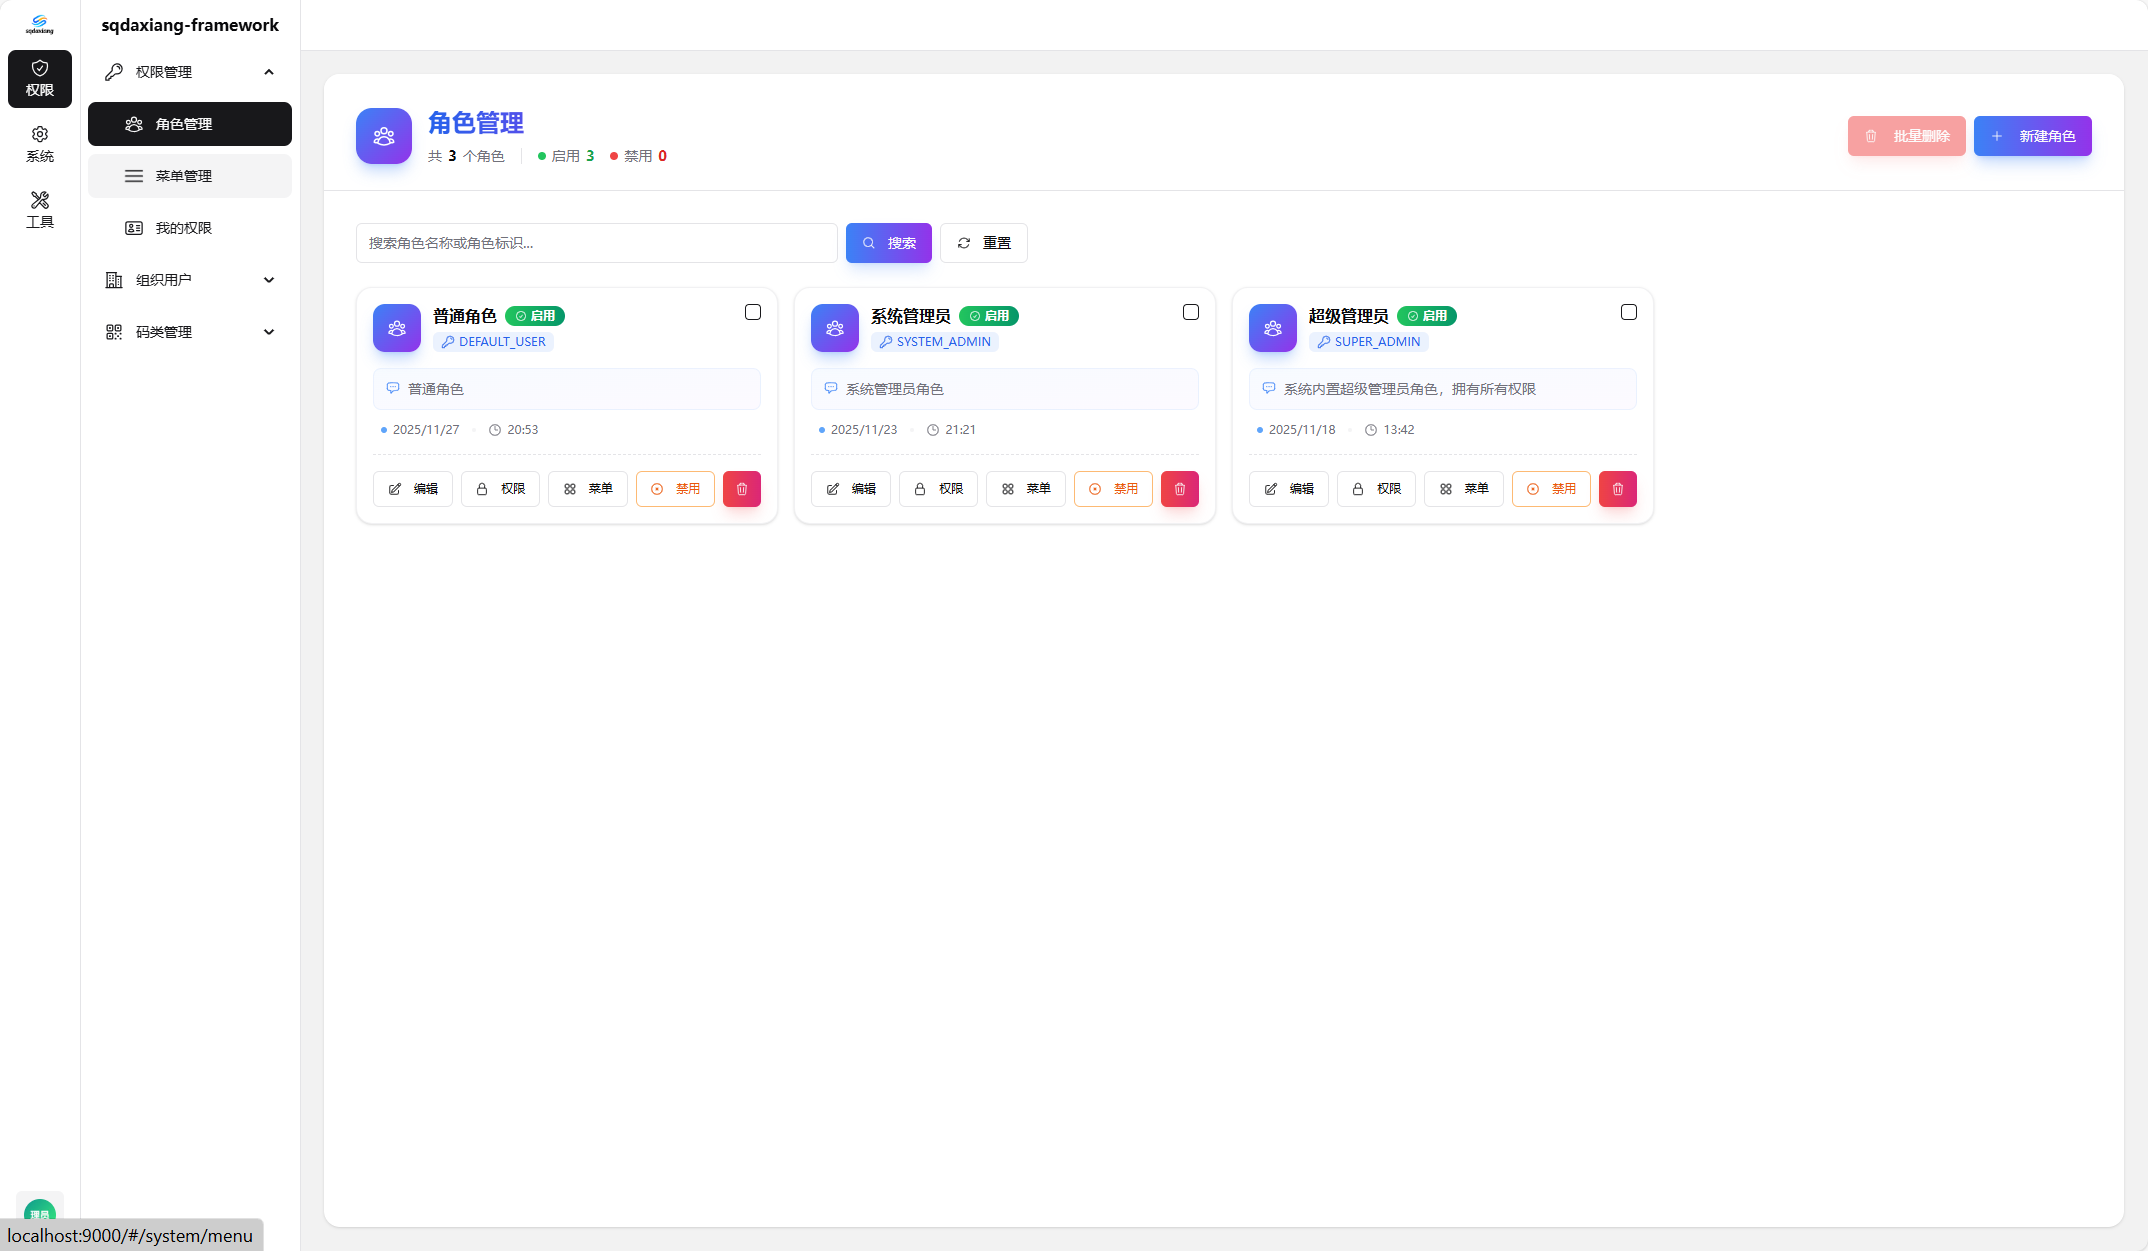Image resolution: width=2148 pixels, height=1251 pixels.
Task: Delete the 普通角色 role via red trash icon
Action: point(742,489)
